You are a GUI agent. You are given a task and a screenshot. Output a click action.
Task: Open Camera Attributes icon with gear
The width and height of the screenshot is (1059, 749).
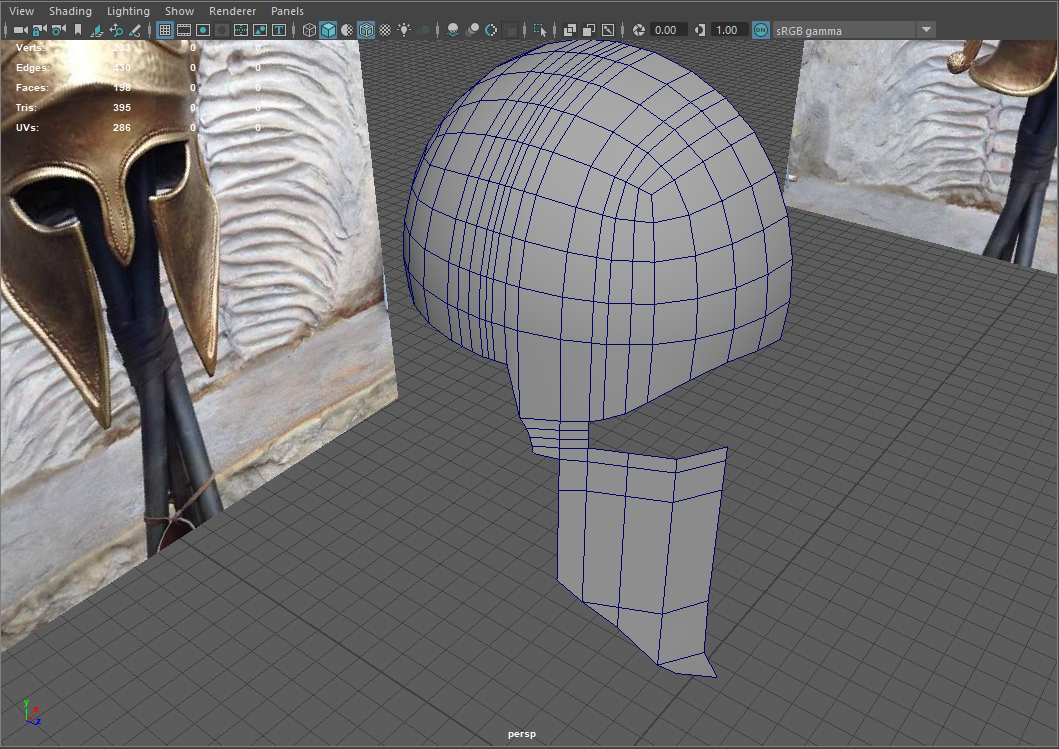59,30
